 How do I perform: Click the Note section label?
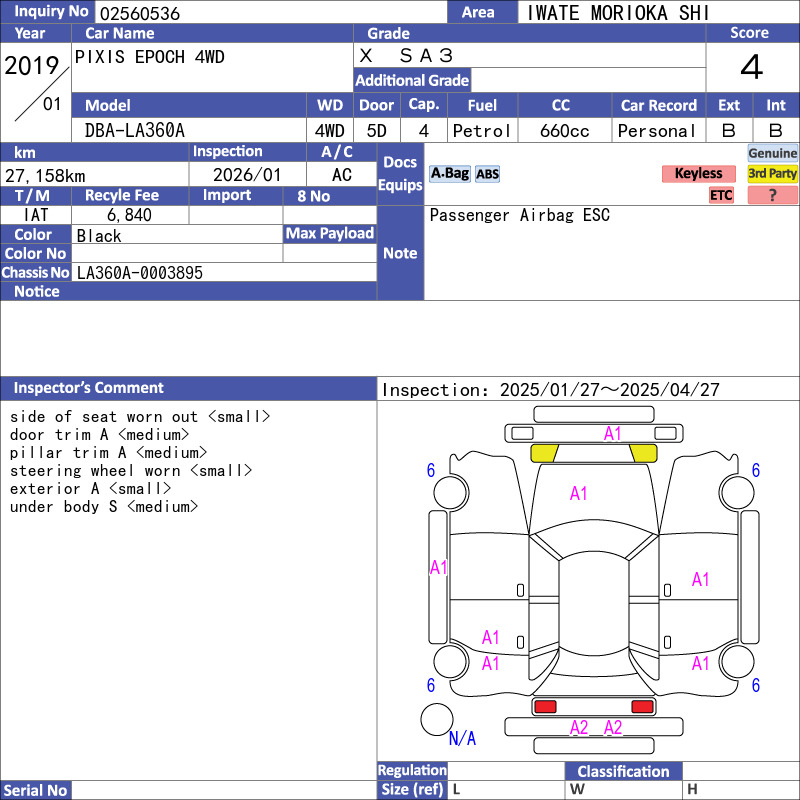click(x=400, y=253)
